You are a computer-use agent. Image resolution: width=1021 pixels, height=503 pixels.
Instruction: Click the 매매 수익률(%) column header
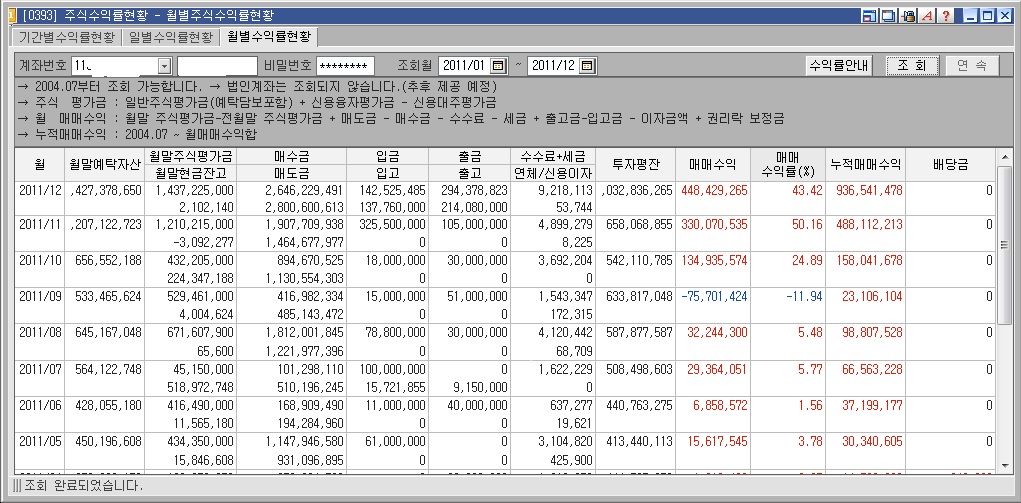pos(788,165)
